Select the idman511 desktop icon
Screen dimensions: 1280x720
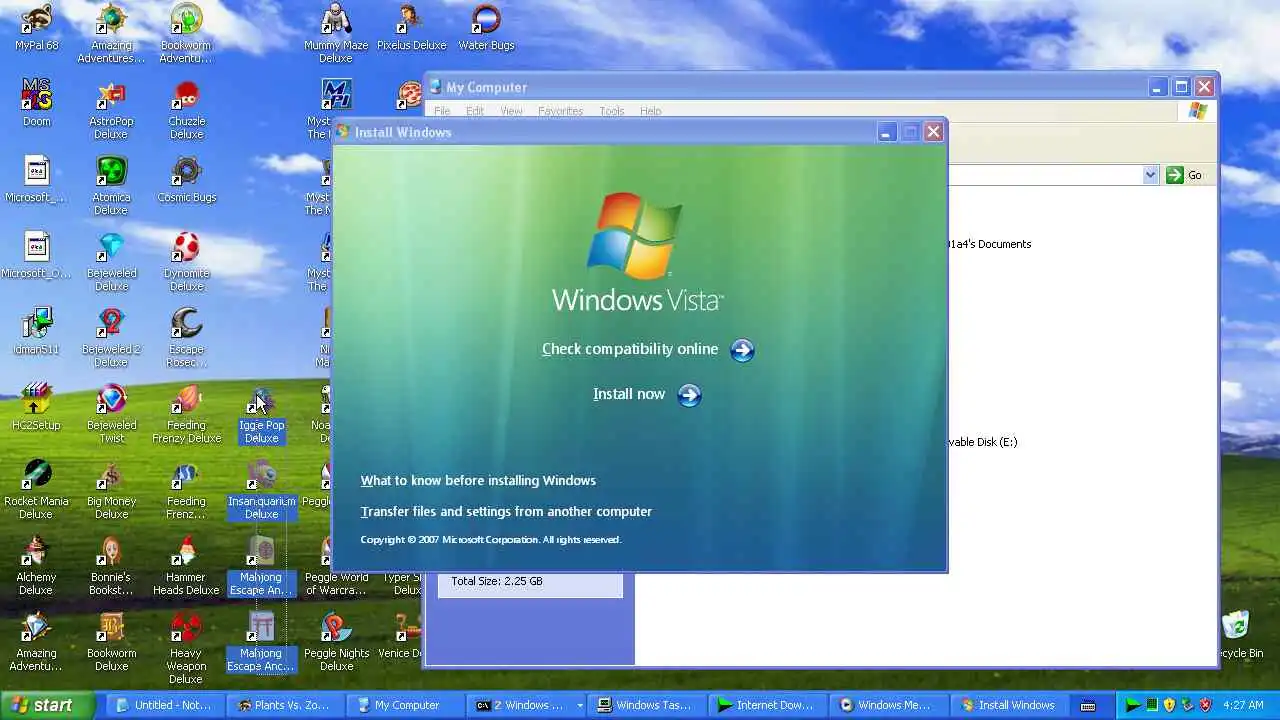click(36, 331)
